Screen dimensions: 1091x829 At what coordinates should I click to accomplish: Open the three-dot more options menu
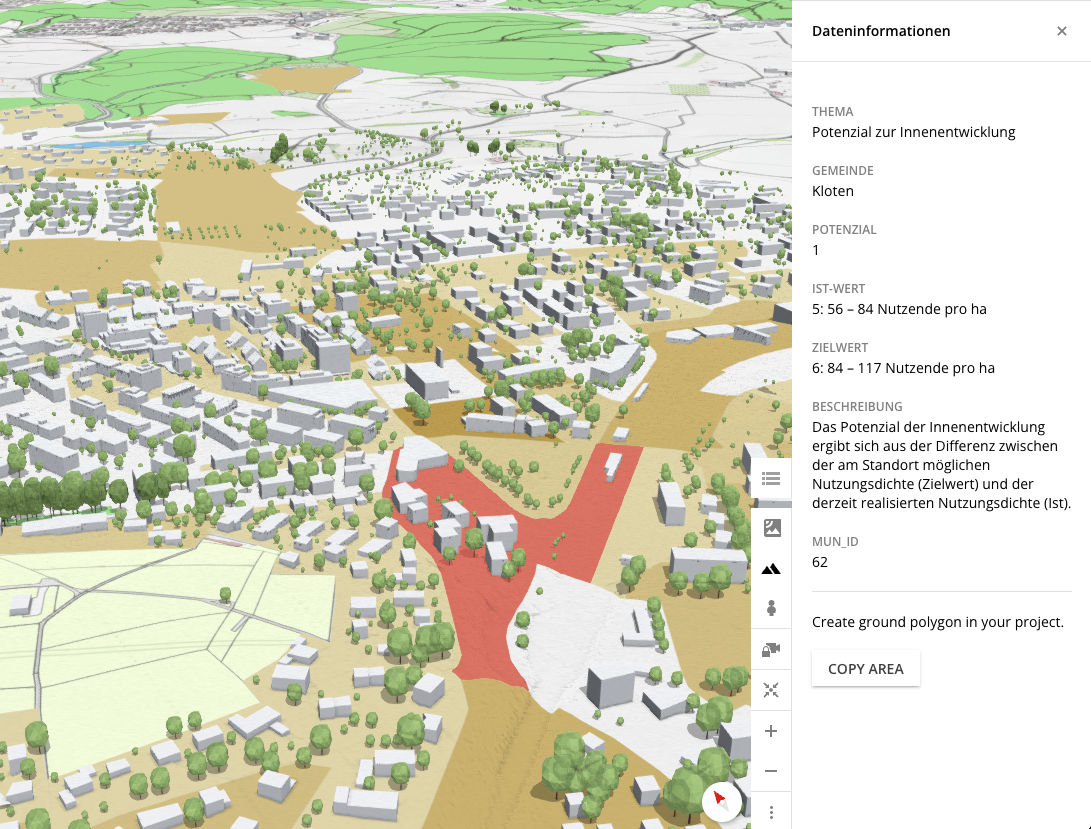(771, 811)
